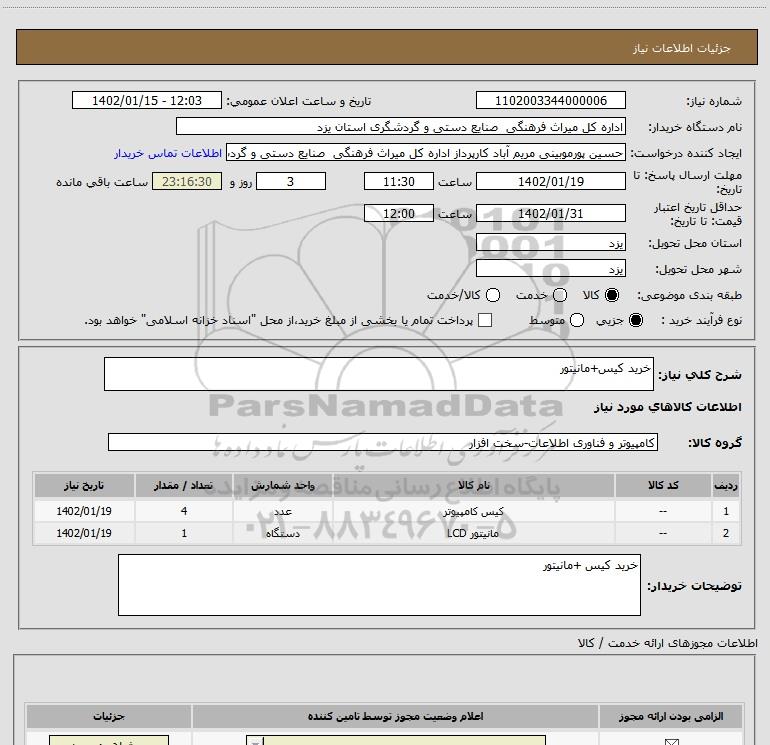
Task: Click the details button in license row
Action: tap(109, 741)
